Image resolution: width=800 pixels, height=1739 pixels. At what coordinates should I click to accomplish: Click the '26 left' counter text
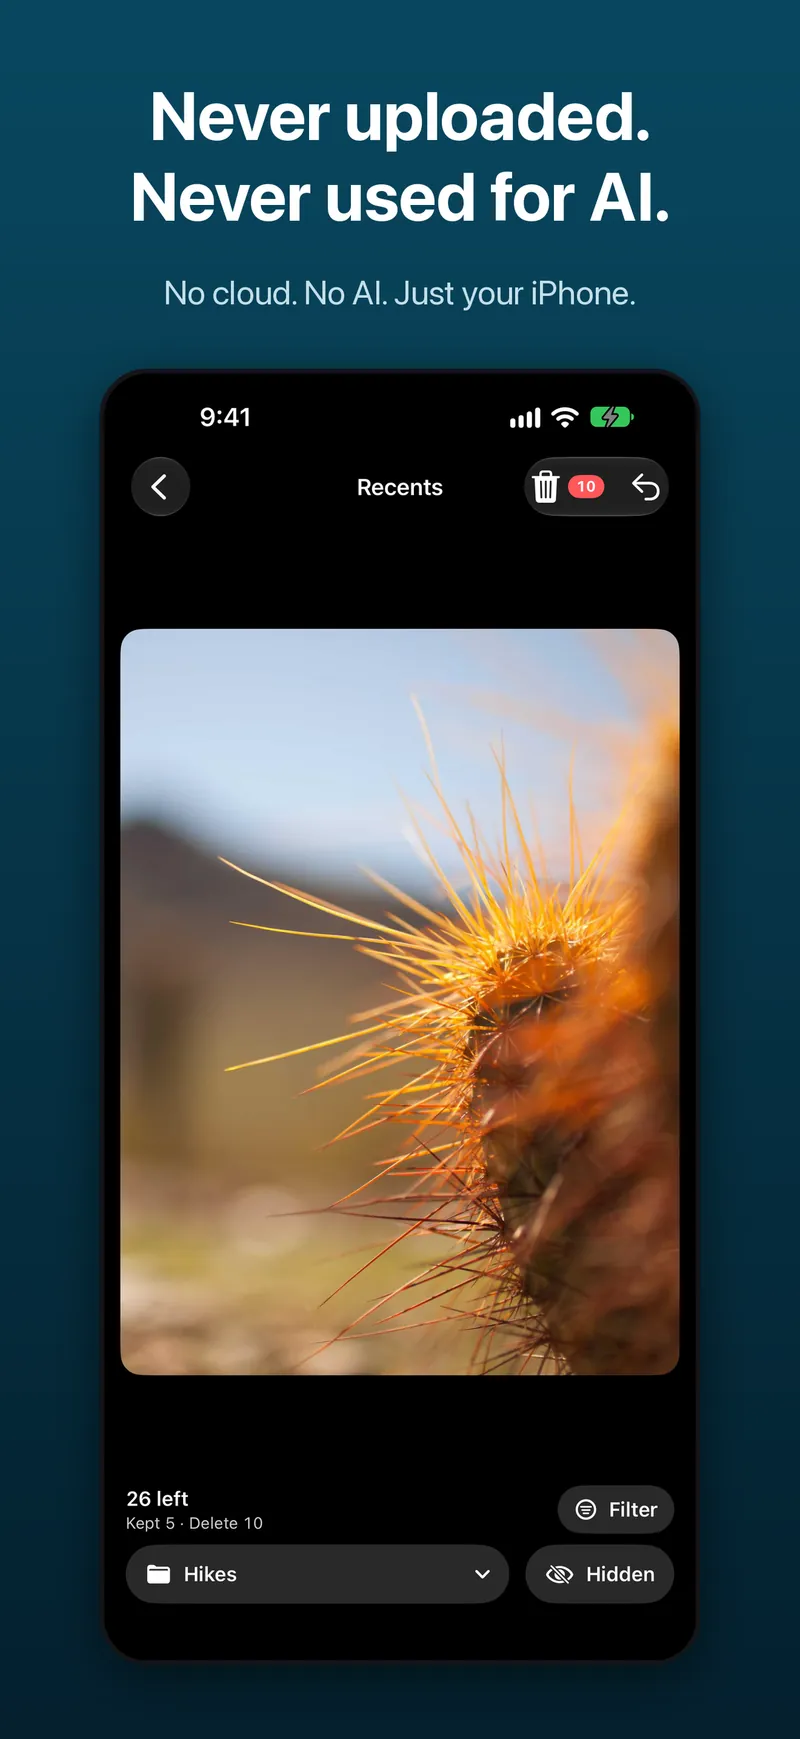click(157, 1498)
